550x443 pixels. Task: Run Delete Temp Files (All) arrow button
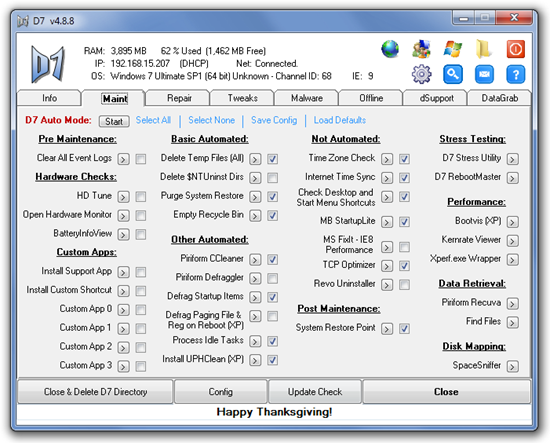click(255, 159)
